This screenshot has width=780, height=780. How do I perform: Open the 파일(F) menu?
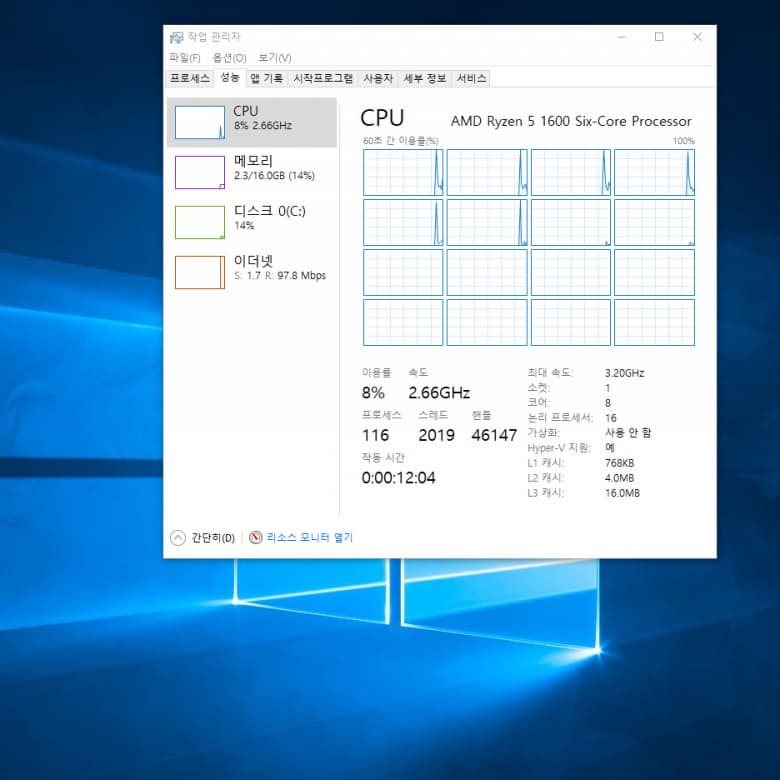185,58
